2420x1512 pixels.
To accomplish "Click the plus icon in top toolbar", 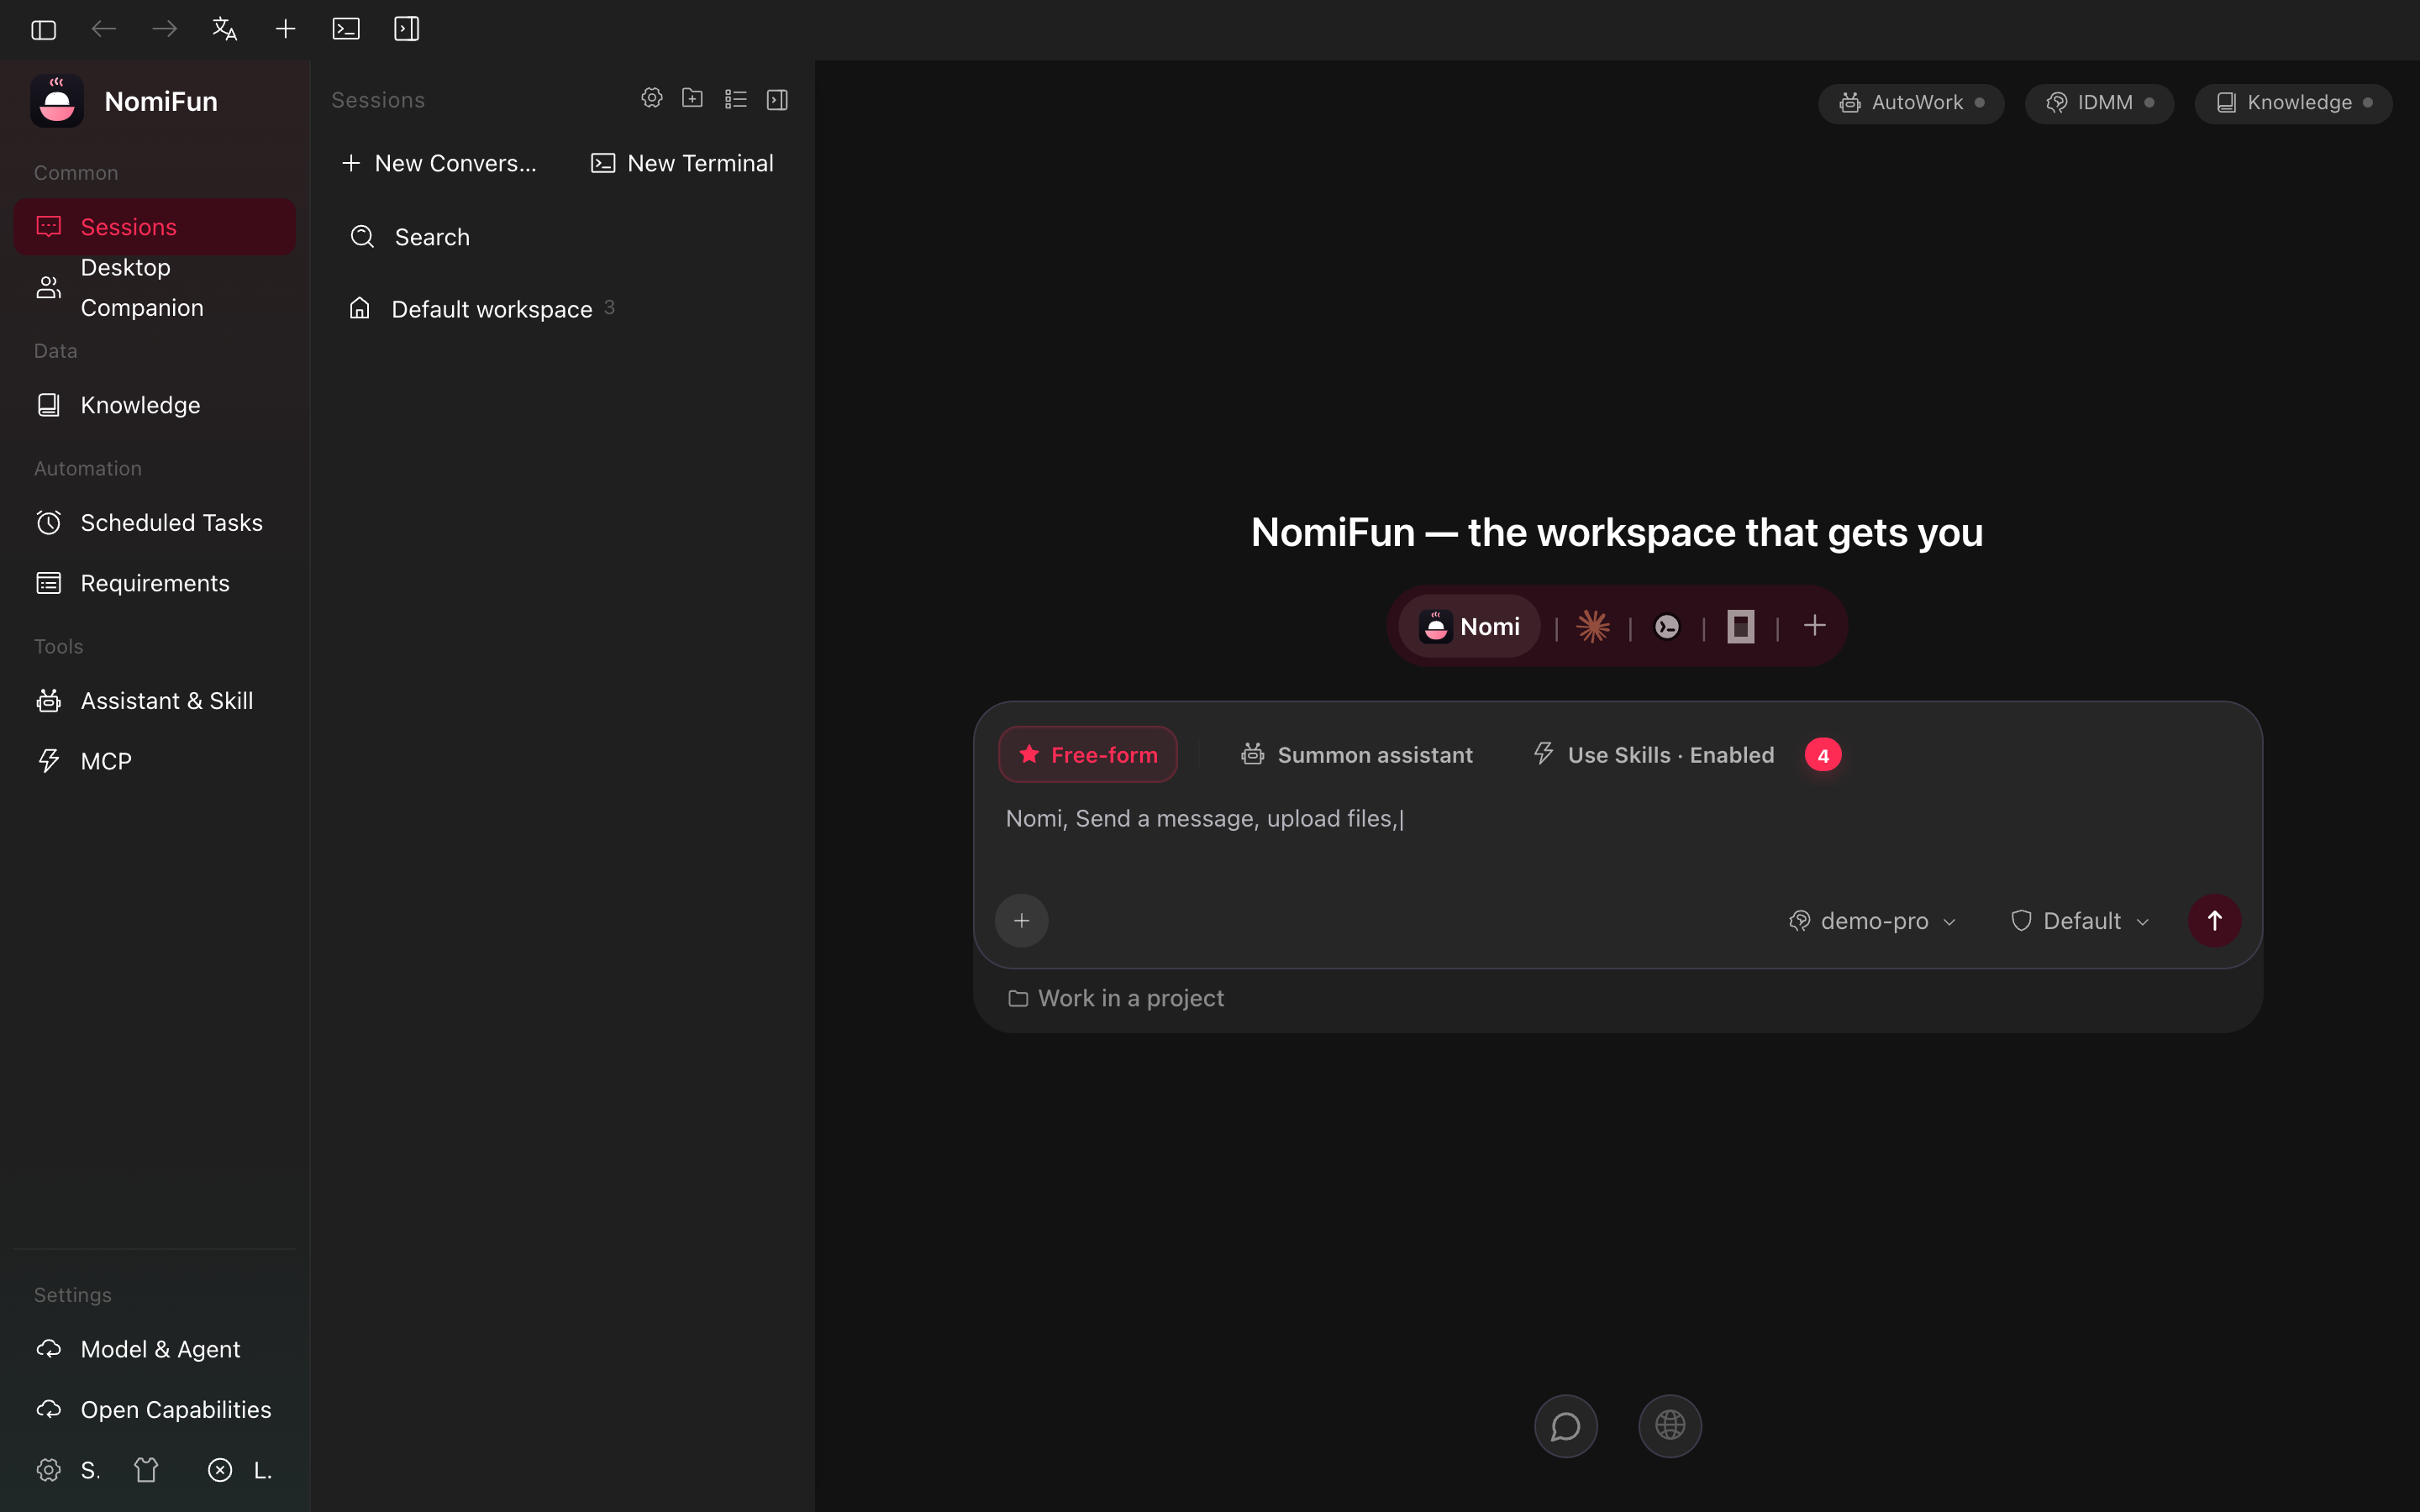I will [x=286, y=29].
